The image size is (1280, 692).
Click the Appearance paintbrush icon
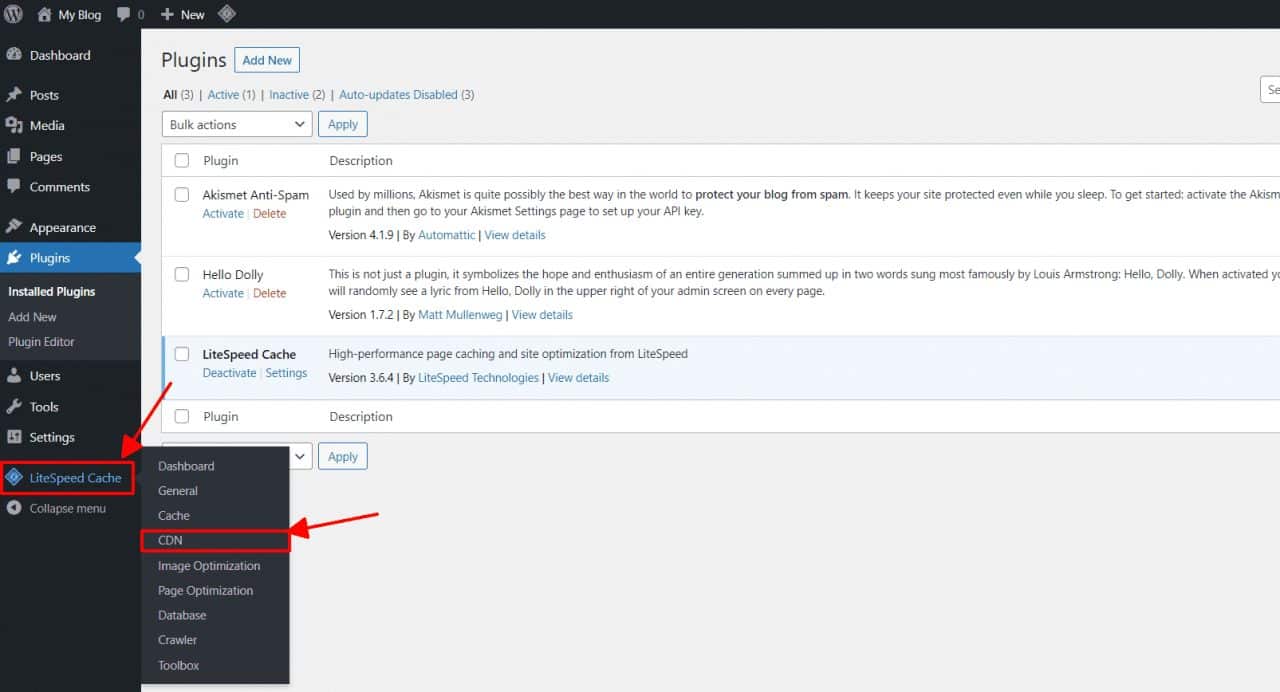[x=14, y=227]
